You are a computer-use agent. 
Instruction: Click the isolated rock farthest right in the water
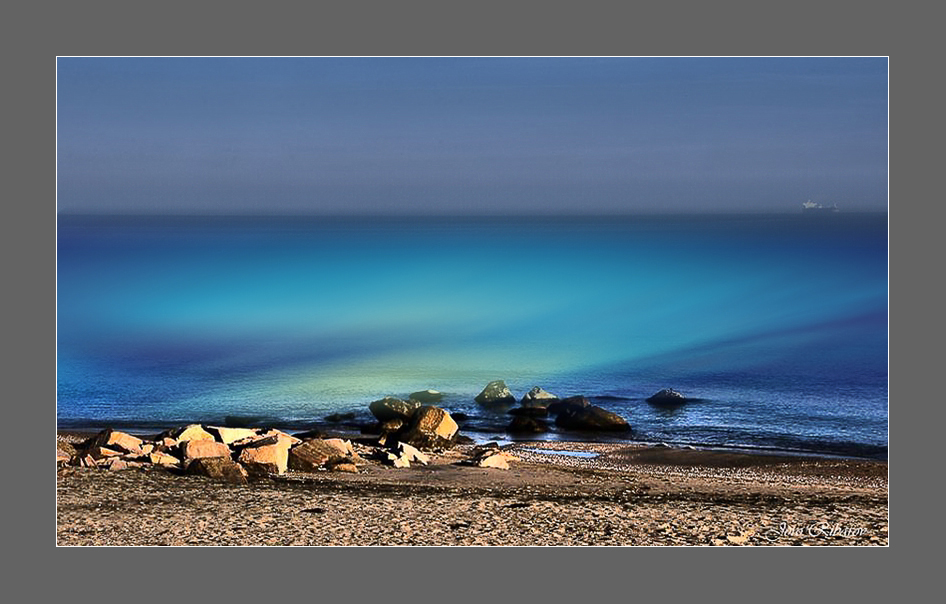(666, 397)
